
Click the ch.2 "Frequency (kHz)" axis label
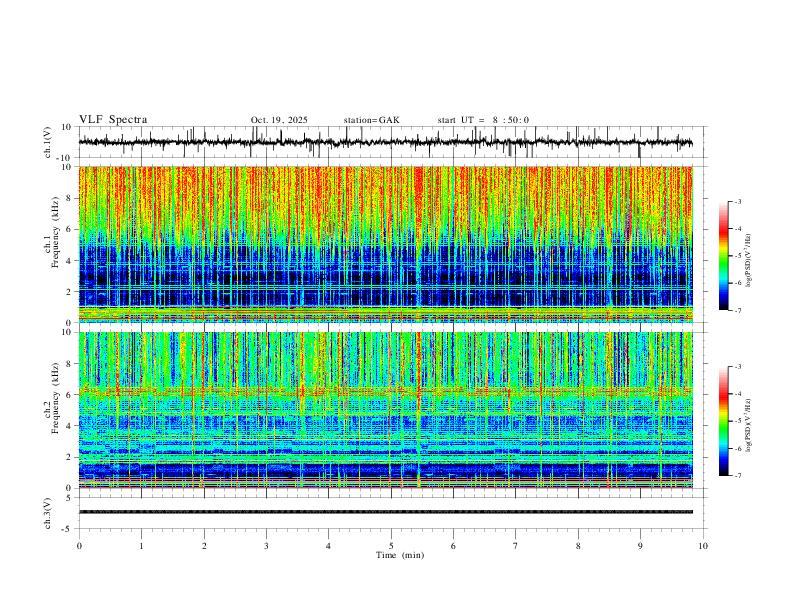(x=56, y=398)
